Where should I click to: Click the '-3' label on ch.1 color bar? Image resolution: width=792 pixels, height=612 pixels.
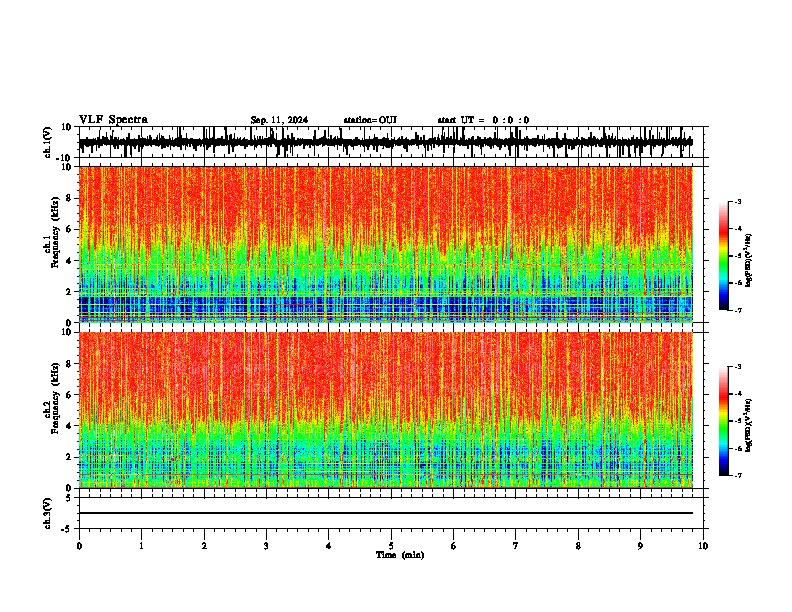(737, 201)
